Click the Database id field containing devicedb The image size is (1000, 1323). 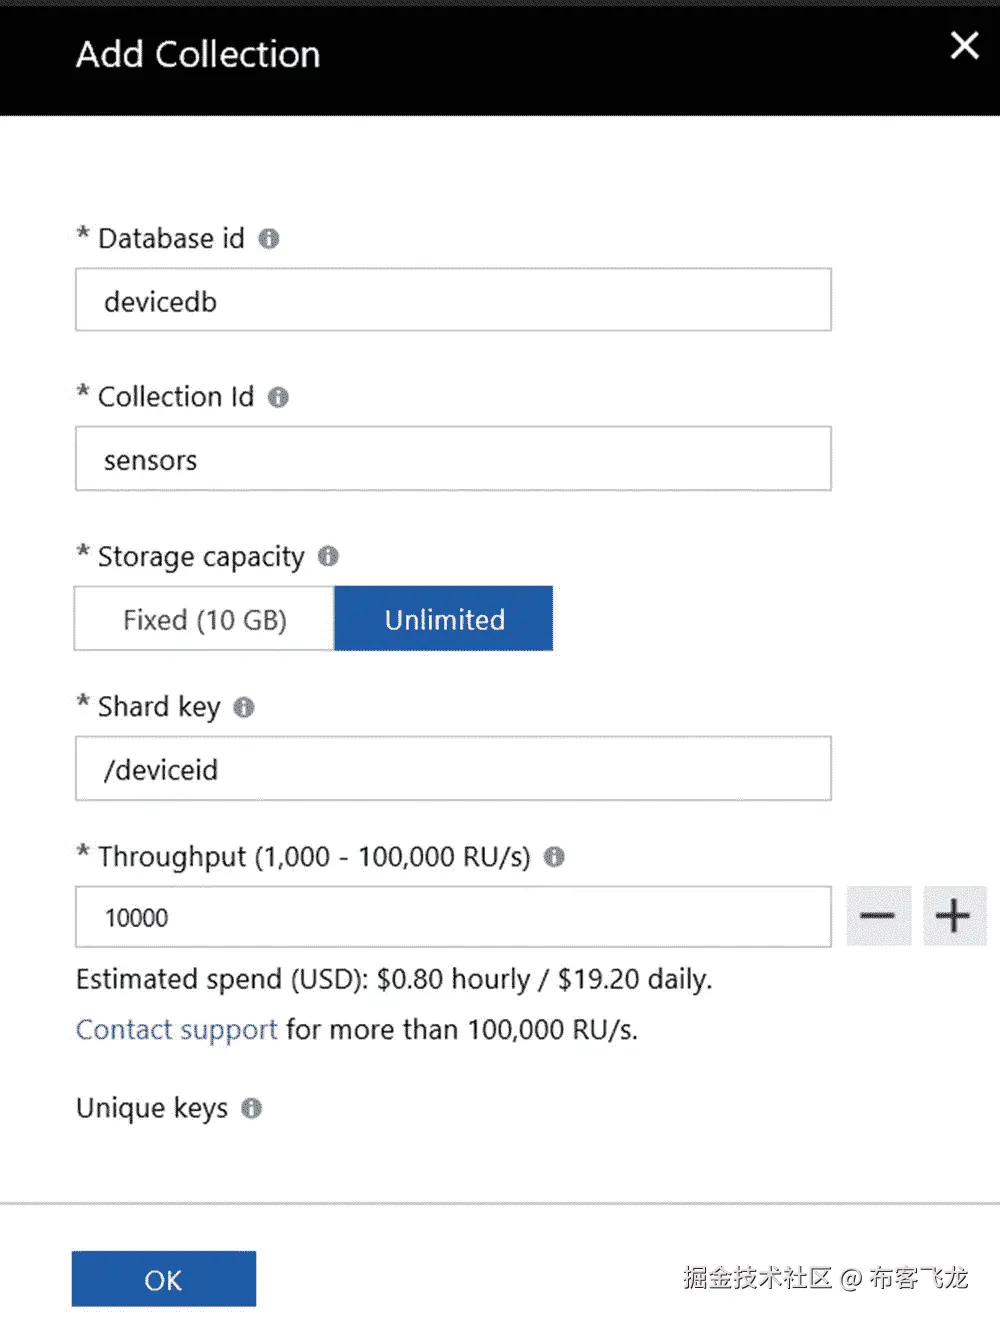[453, 300]
